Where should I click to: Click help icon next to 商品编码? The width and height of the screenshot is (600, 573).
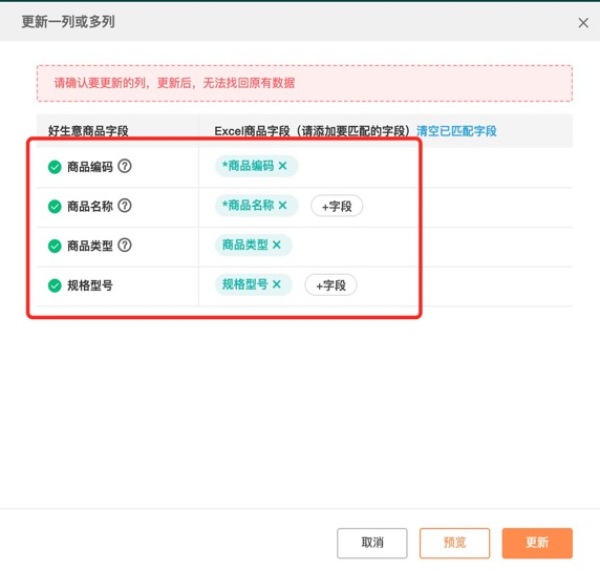[x=124, y=166]
